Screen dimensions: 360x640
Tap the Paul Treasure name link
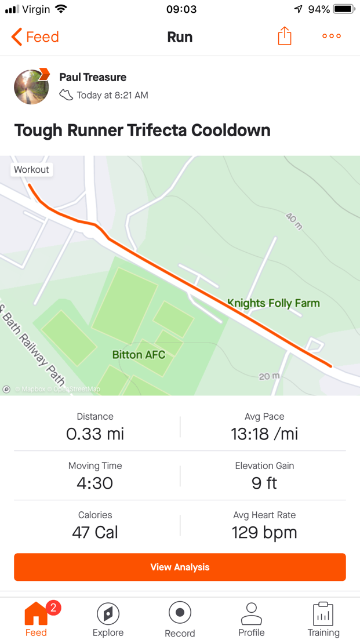point(93,77)
